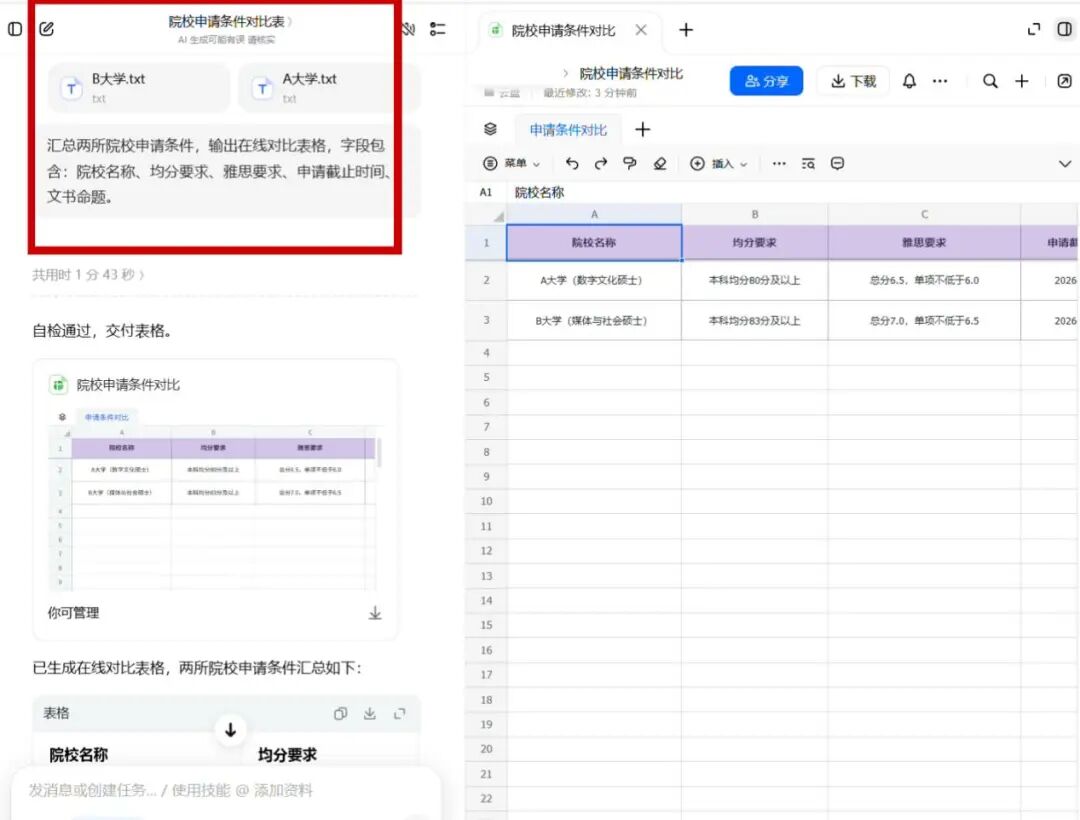Add a comment with comment icon
Screen dimensions: 1080x820
tap(838, 163)
